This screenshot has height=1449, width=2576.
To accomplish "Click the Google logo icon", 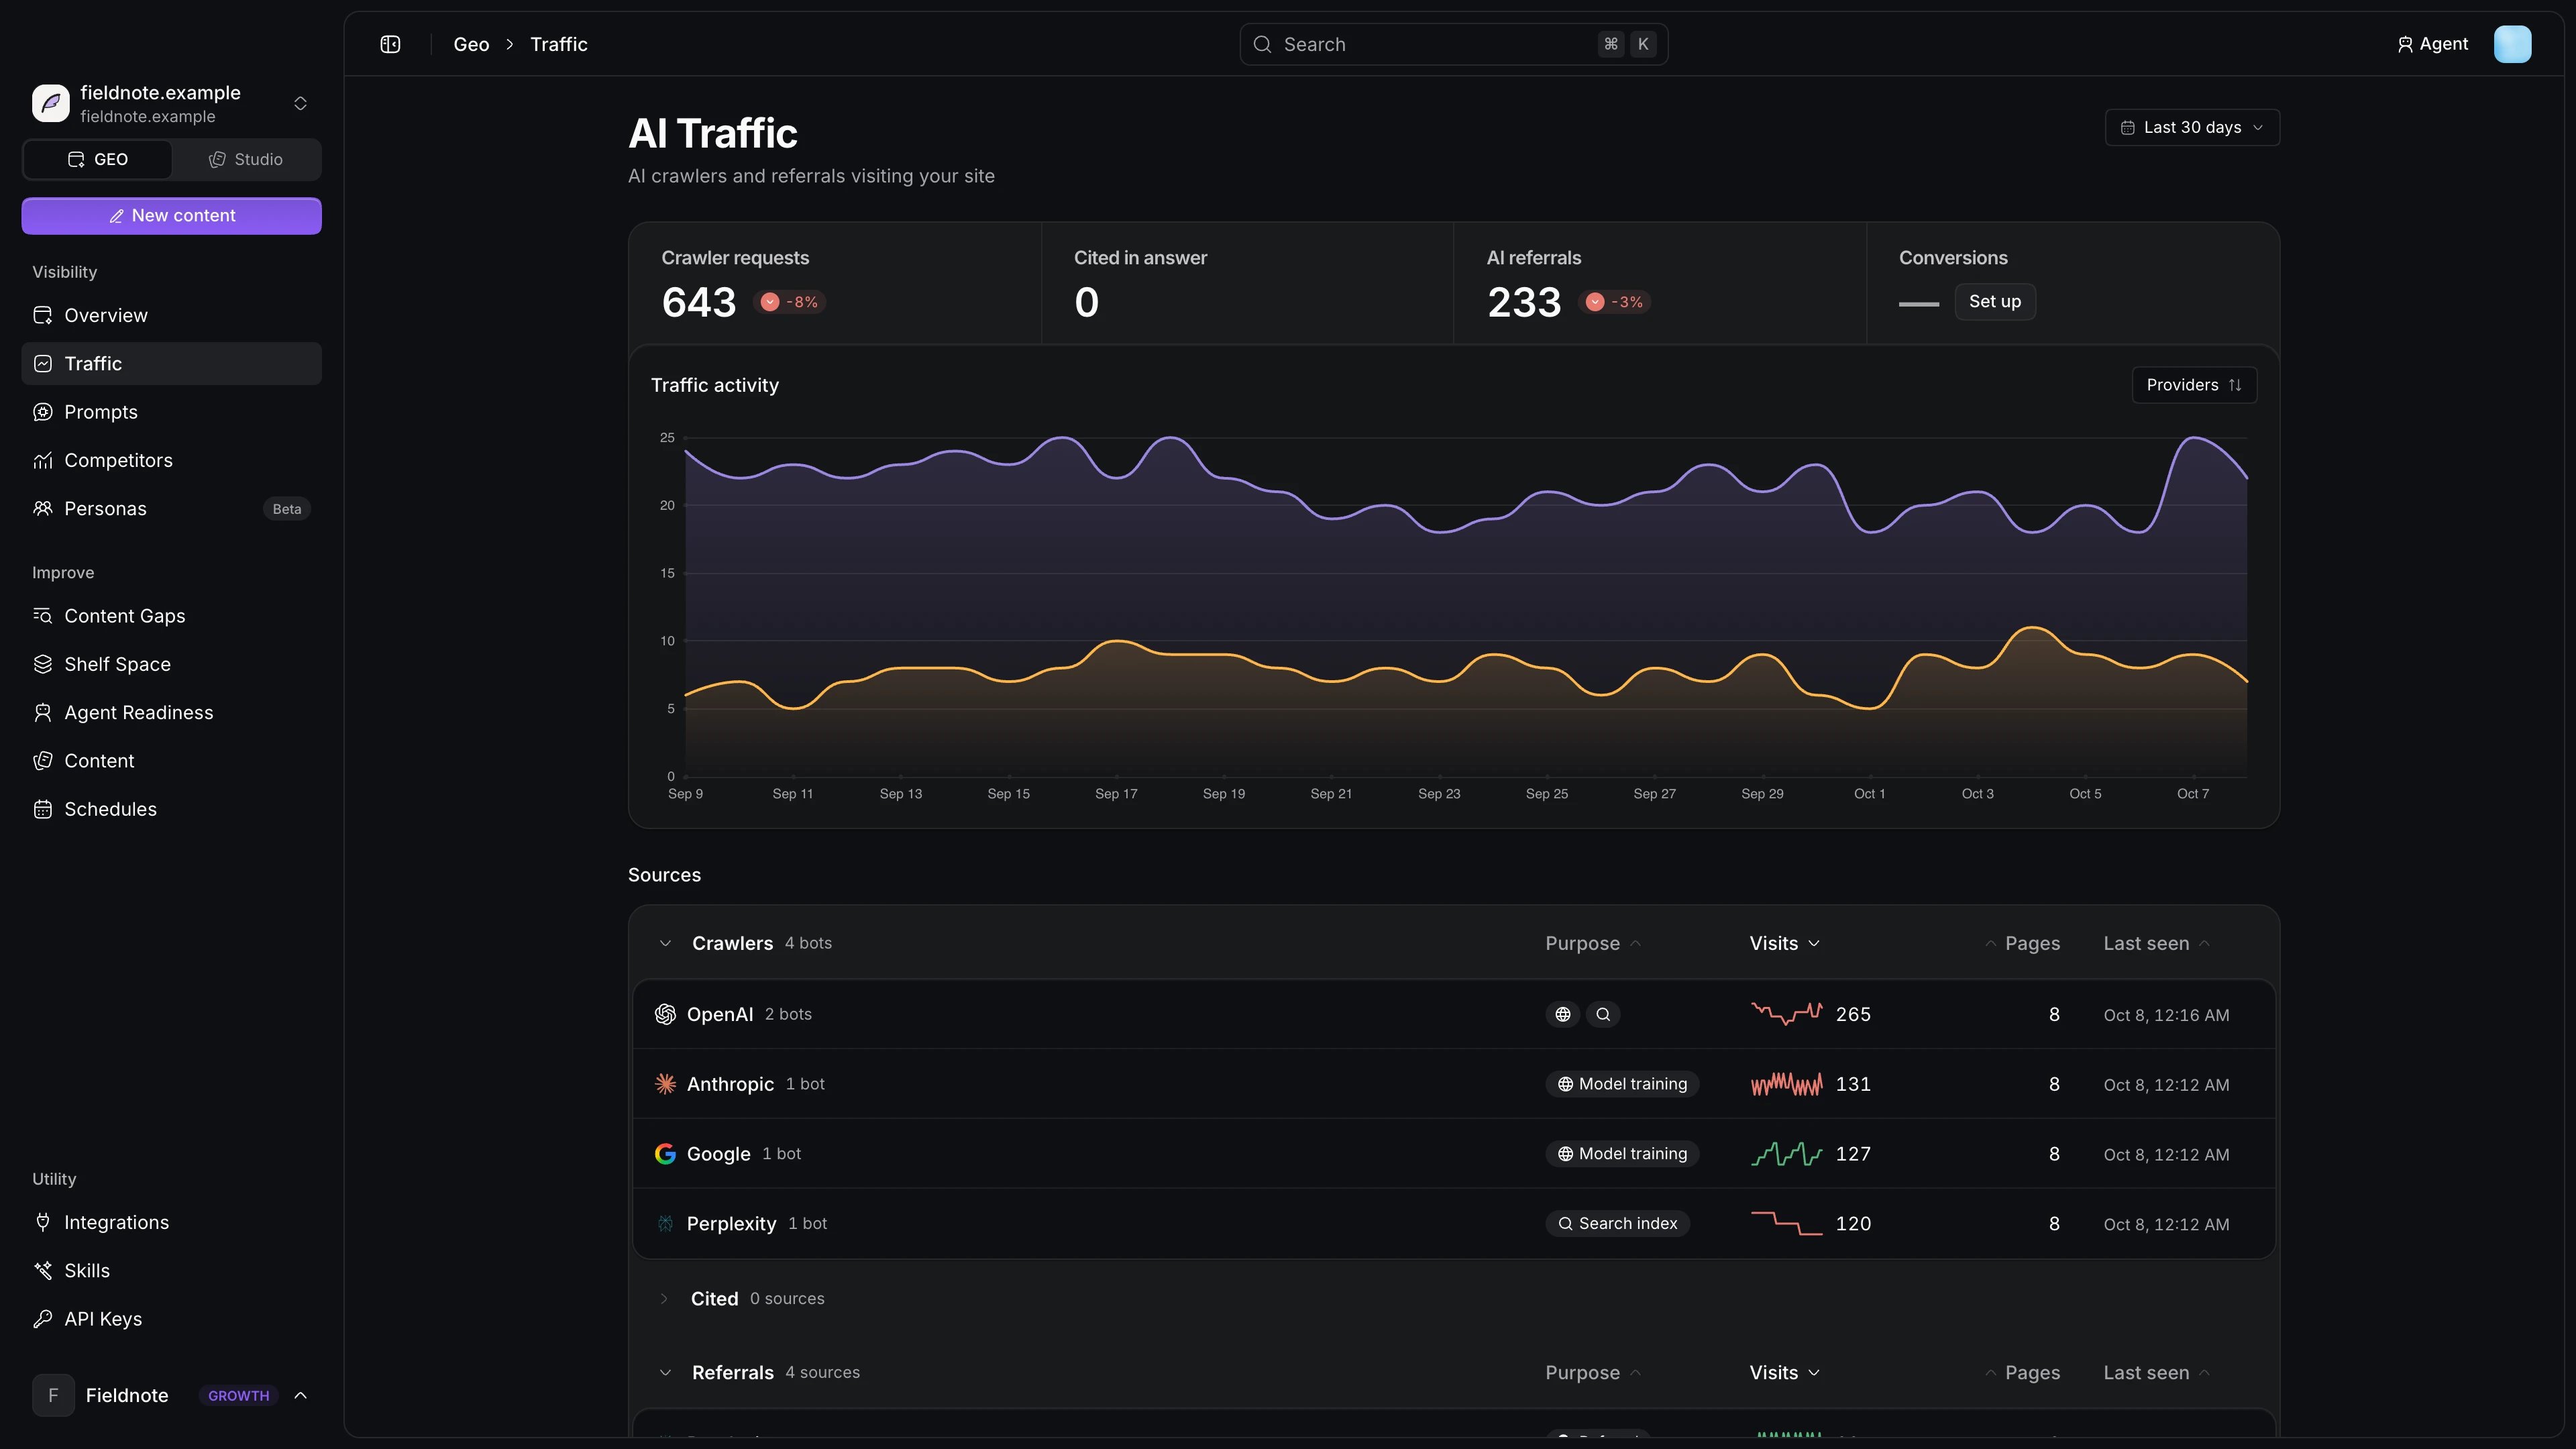I will pyautogui.click(x=665, y=1154).
